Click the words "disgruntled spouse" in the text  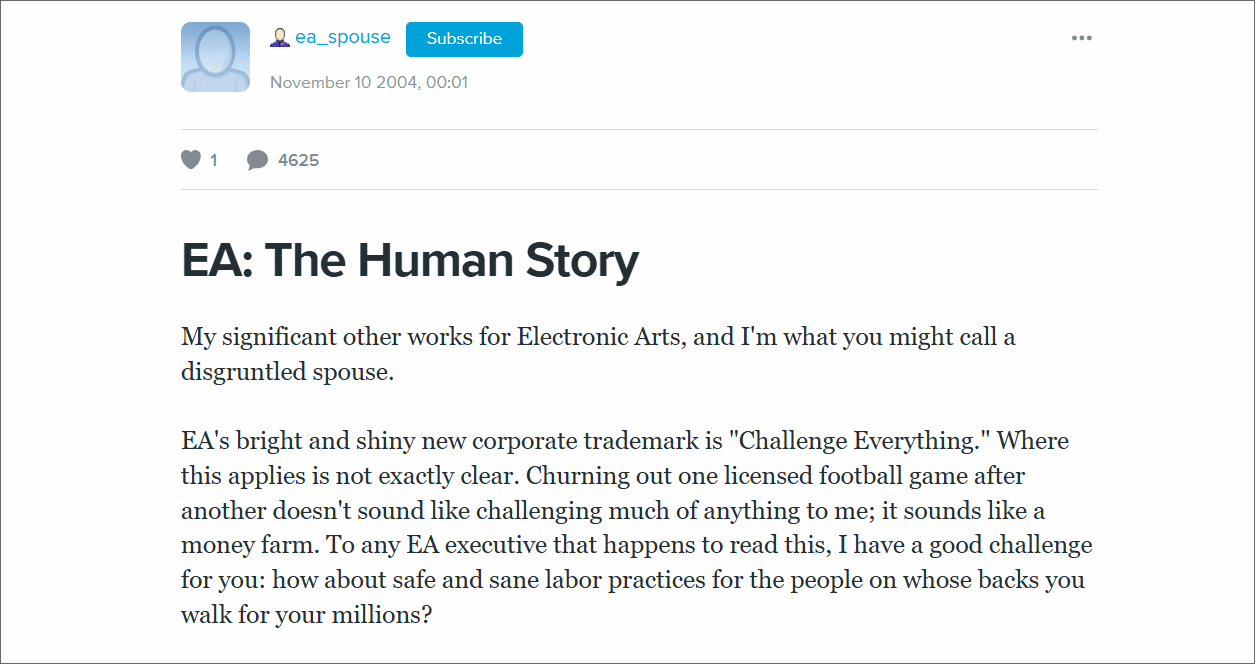click(x=288, y=372)
